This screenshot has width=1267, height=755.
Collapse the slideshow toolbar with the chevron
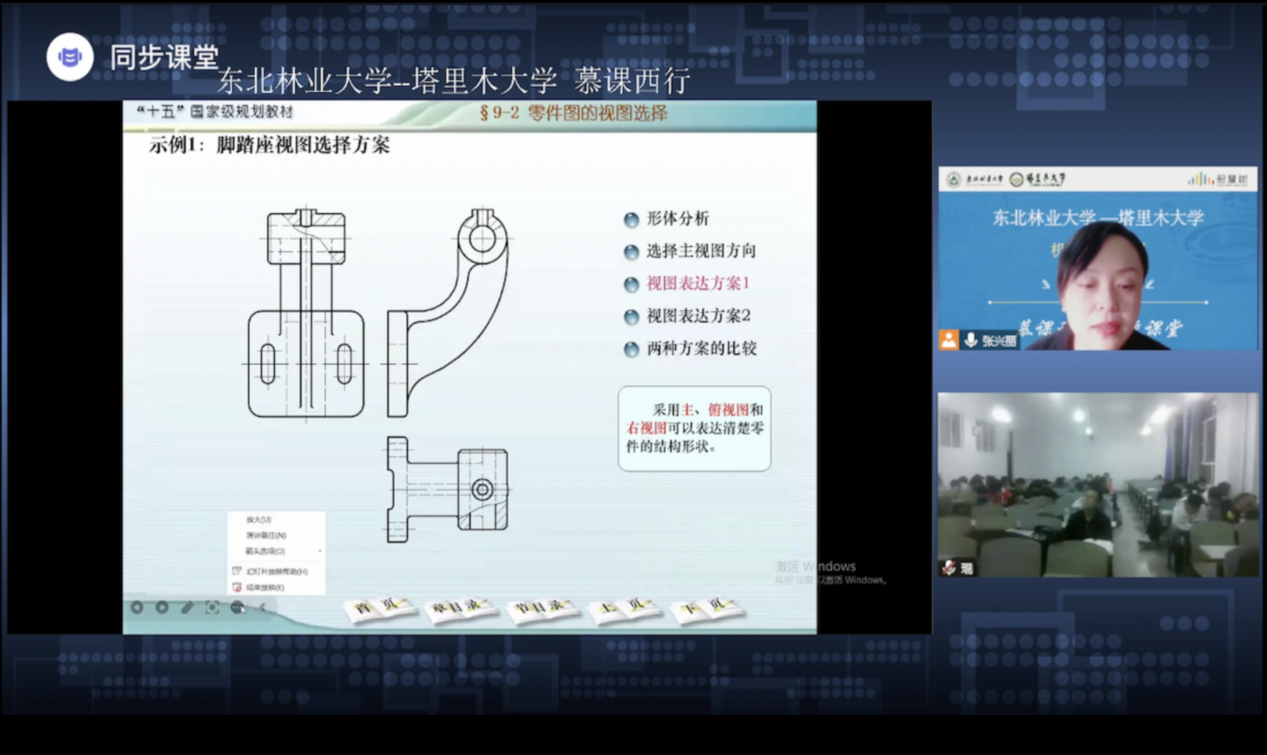pos(264,608)
